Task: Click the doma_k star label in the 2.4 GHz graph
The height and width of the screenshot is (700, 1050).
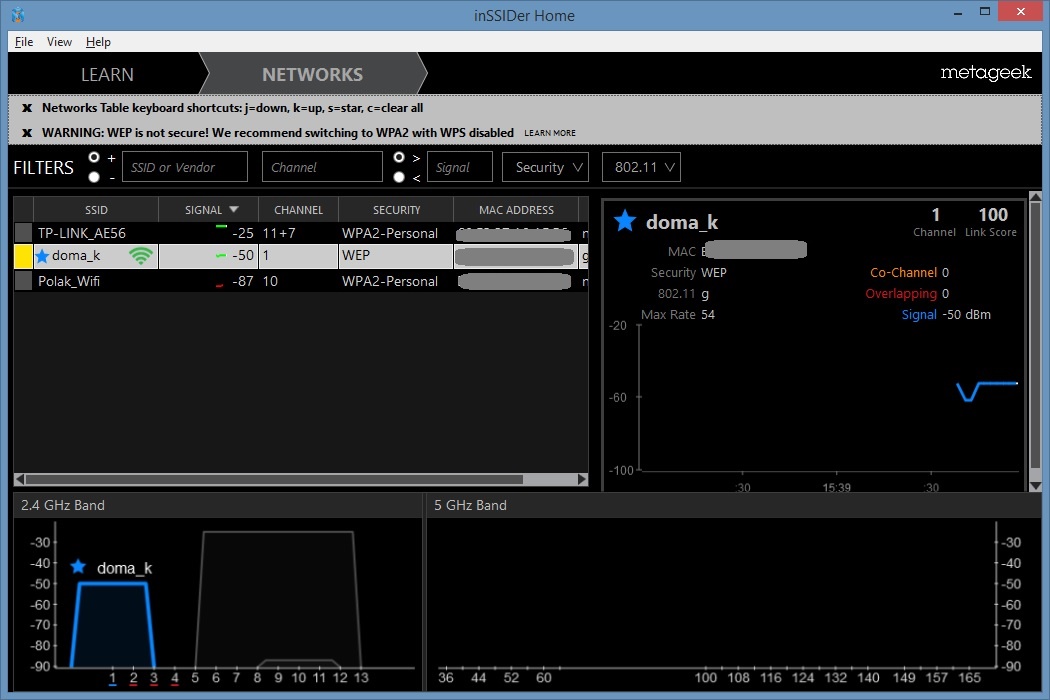Action: [78, 567]
